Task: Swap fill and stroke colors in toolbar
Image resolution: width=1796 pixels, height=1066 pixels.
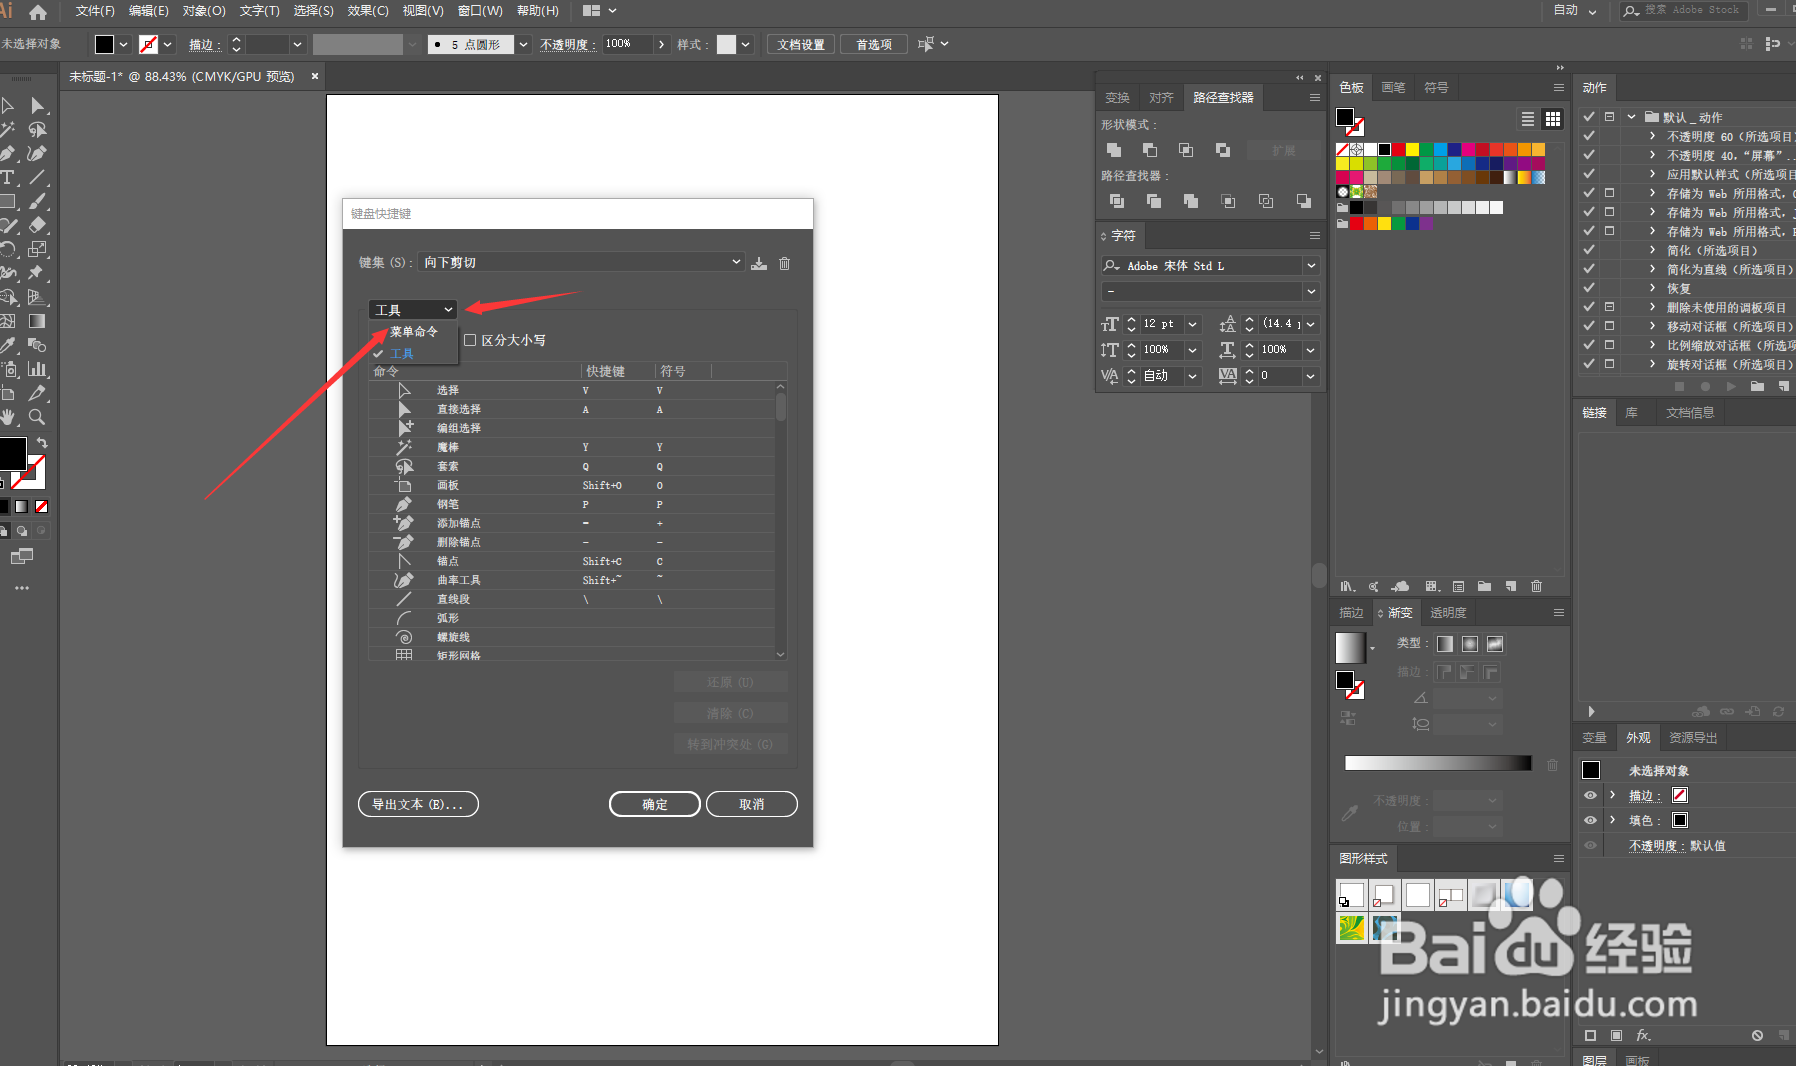Action: [x=42, y=442]
